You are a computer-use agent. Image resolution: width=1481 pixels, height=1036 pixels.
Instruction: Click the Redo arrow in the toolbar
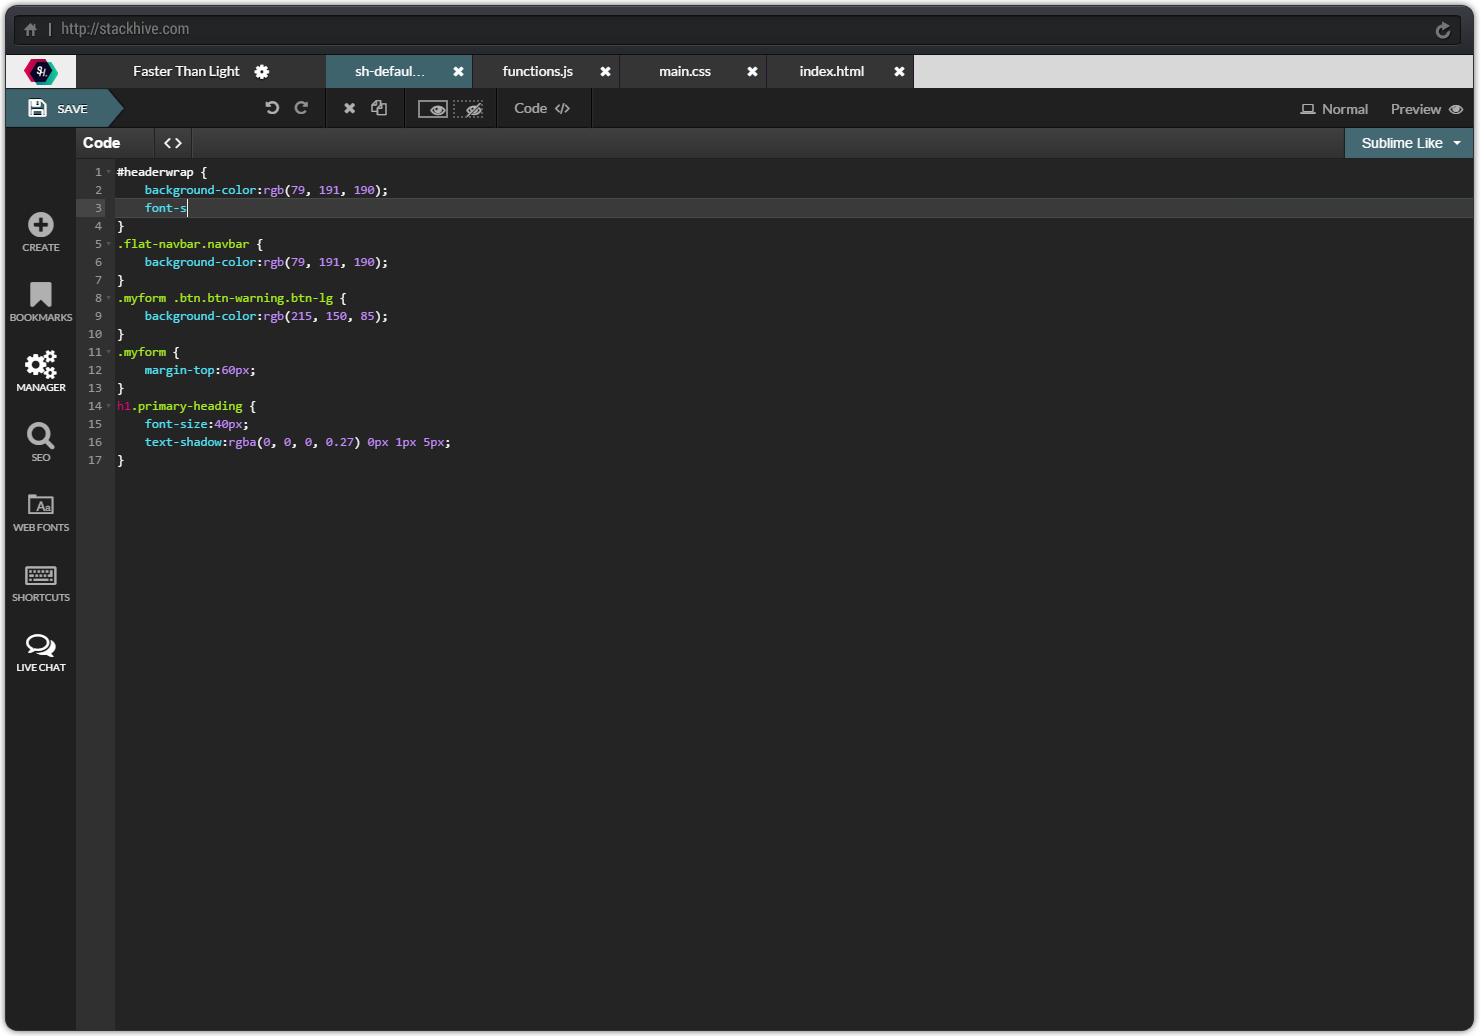(x=301, y=107)
